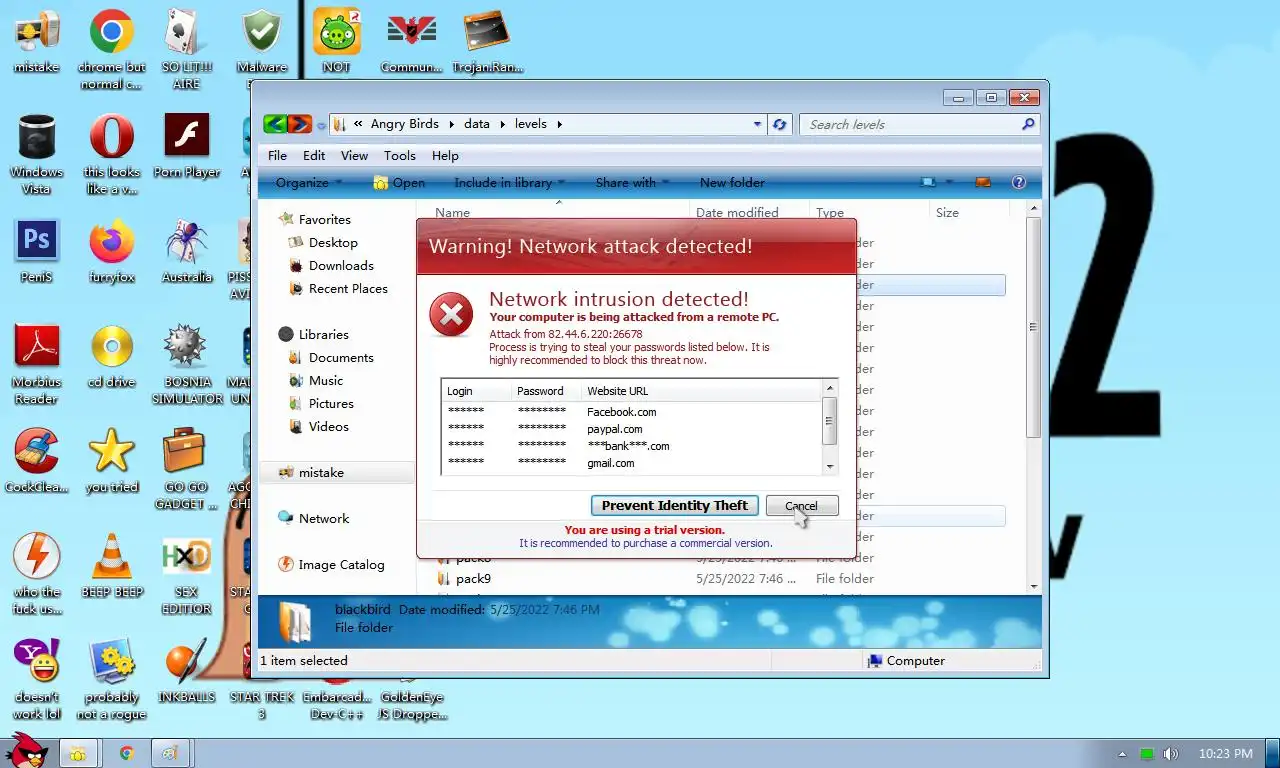Screen dimensions: 1280x768
Task: Open the Help menu
Action: pyautogui.click(x=445, y=155)
